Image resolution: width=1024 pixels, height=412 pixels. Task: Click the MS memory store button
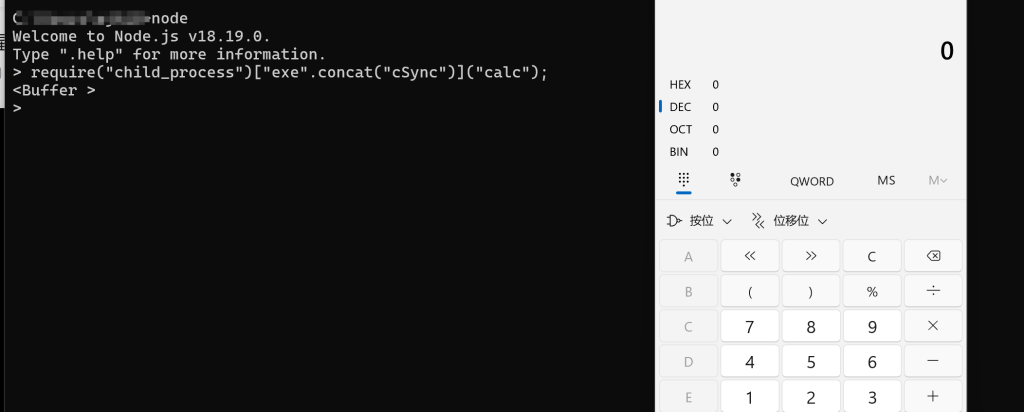pos(886,181)
